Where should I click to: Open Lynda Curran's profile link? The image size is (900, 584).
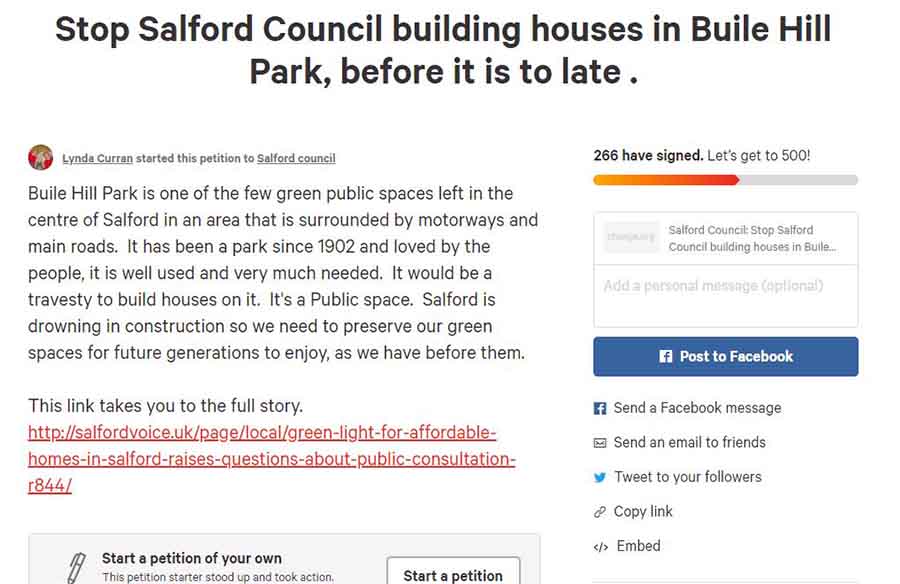point(97,158)
